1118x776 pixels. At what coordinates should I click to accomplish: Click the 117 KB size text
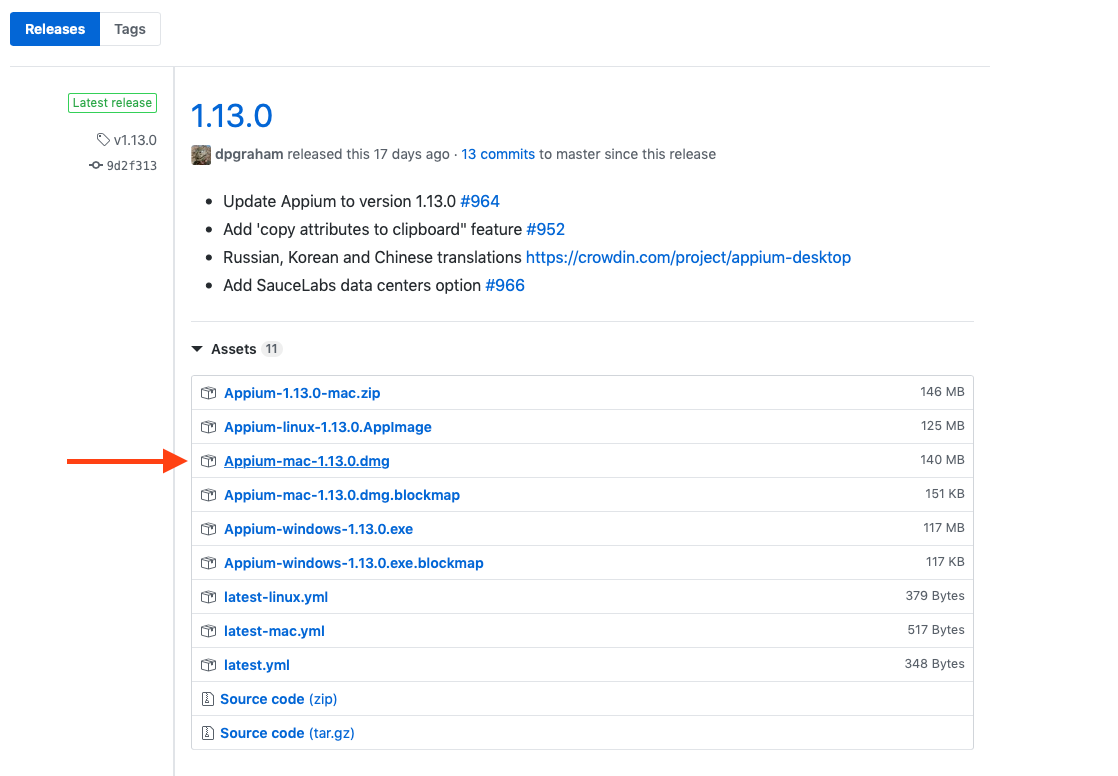945,562
